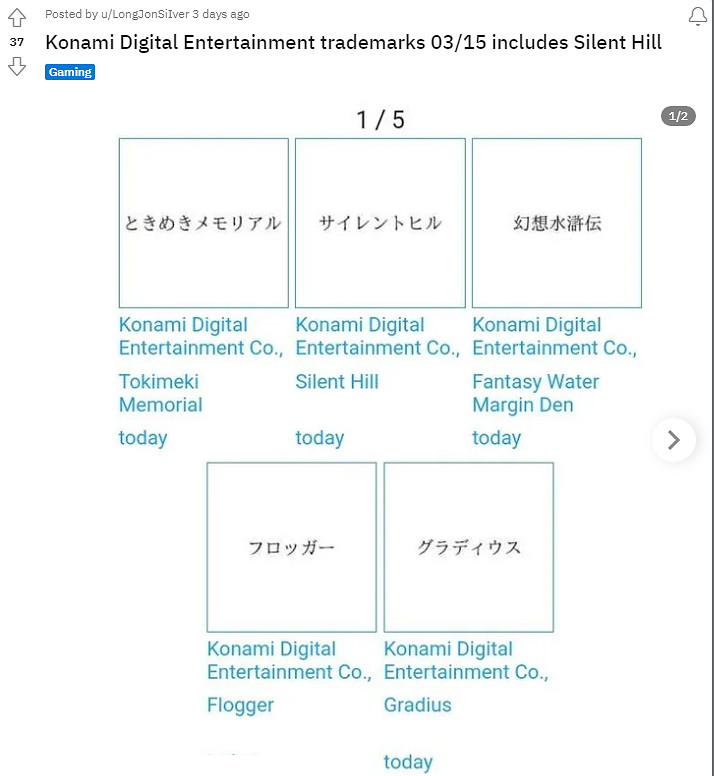
Task: Click Konami Digital Entertainment above Fantasy Water Margin
Action: (554, 336)
